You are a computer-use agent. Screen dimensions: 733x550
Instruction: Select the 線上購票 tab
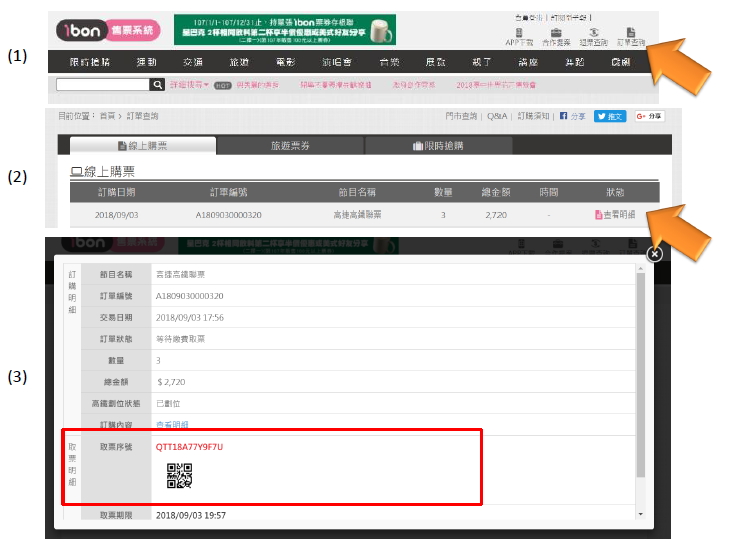(x=143, y=145)
